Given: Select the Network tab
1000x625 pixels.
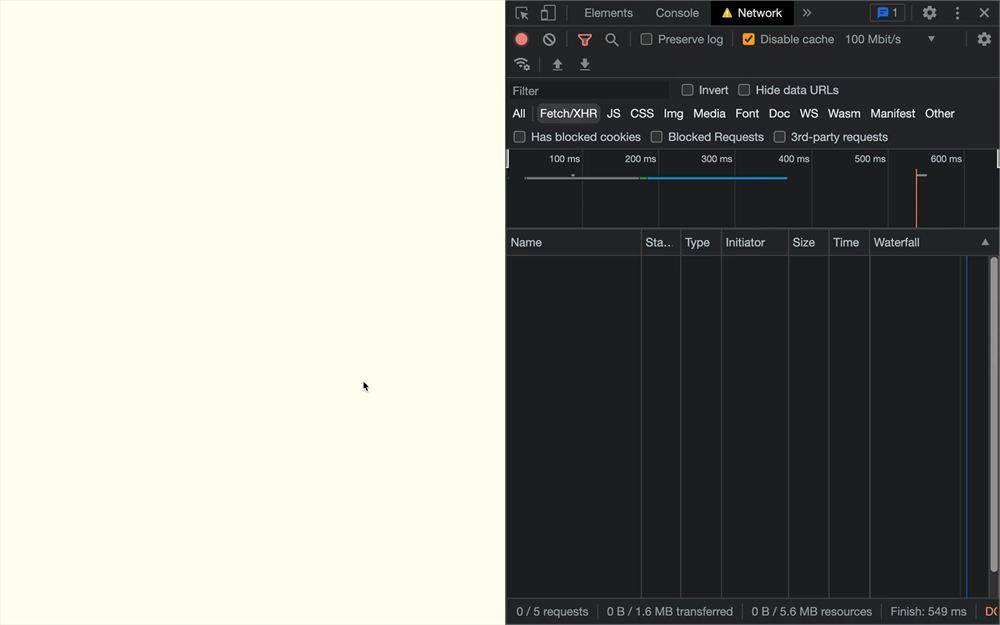Looking at the screenshot, I should tap(752, 13).
